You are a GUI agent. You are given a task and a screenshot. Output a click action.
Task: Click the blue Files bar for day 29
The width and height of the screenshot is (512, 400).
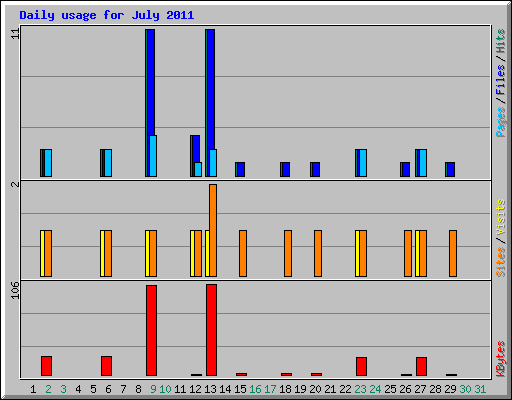pyautogui.click(x=451, y=169)
